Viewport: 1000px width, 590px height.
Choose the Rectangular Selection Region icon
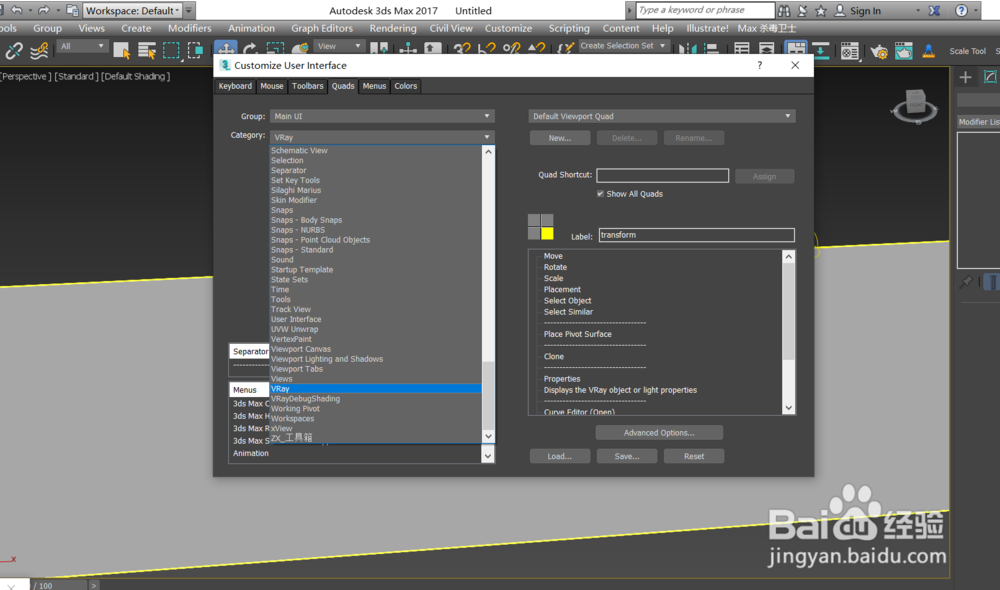(x=171, y=50)
